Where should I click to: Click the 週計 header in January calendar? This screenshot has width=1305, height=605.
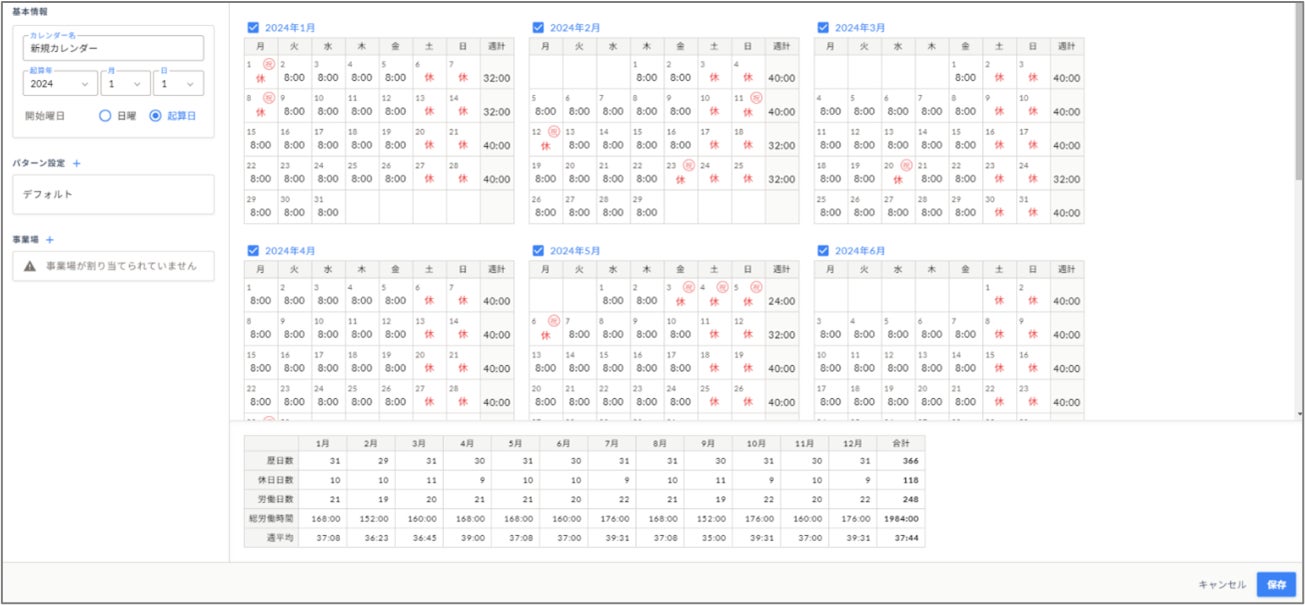pos(497,46)
